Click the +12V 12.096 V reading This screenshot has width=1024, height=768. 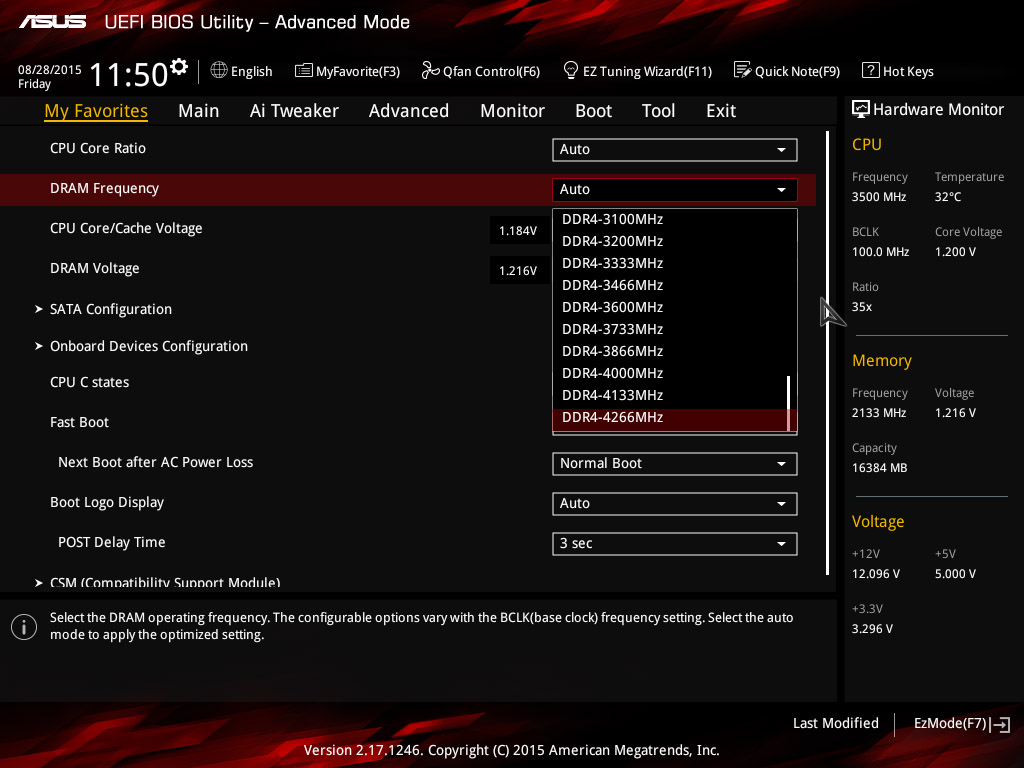pos(876,573)
